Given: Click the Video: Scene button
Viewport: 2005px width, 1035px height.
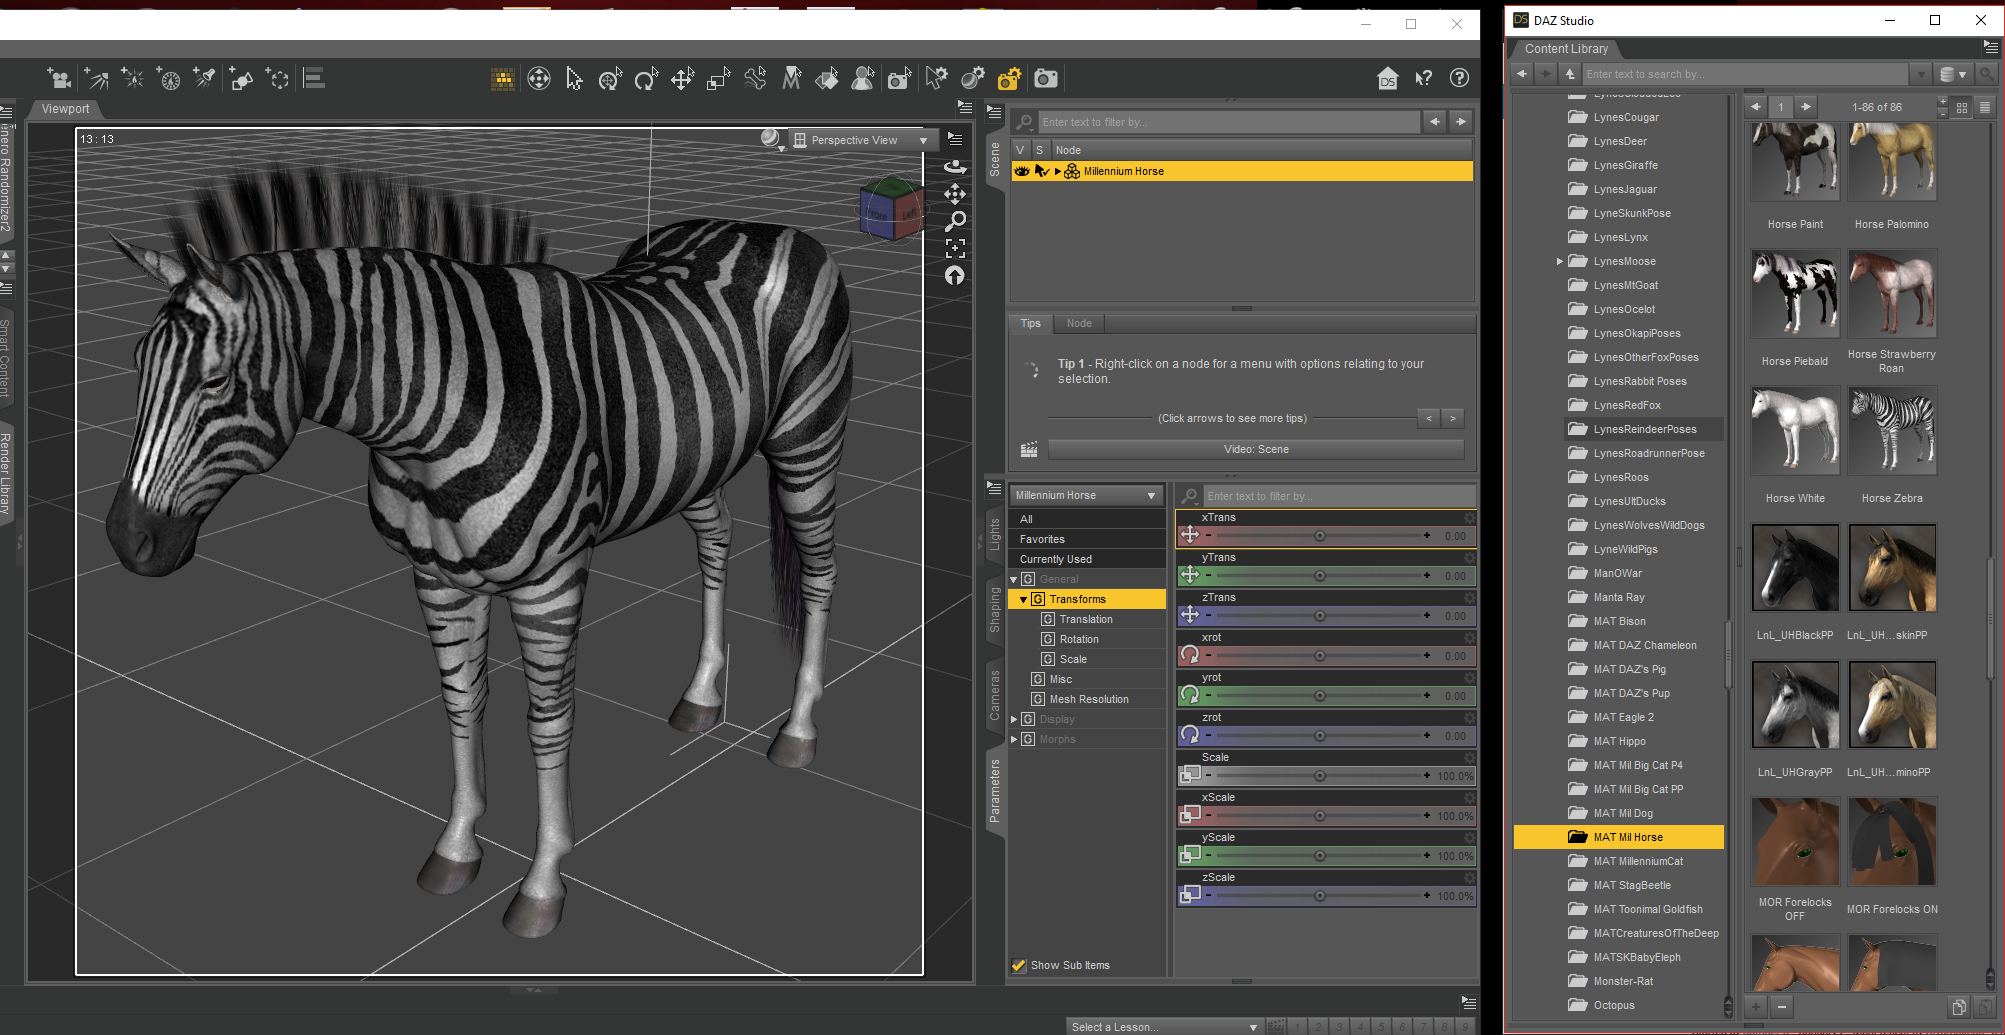Looking at the screenshot, I should [1255, 450].
